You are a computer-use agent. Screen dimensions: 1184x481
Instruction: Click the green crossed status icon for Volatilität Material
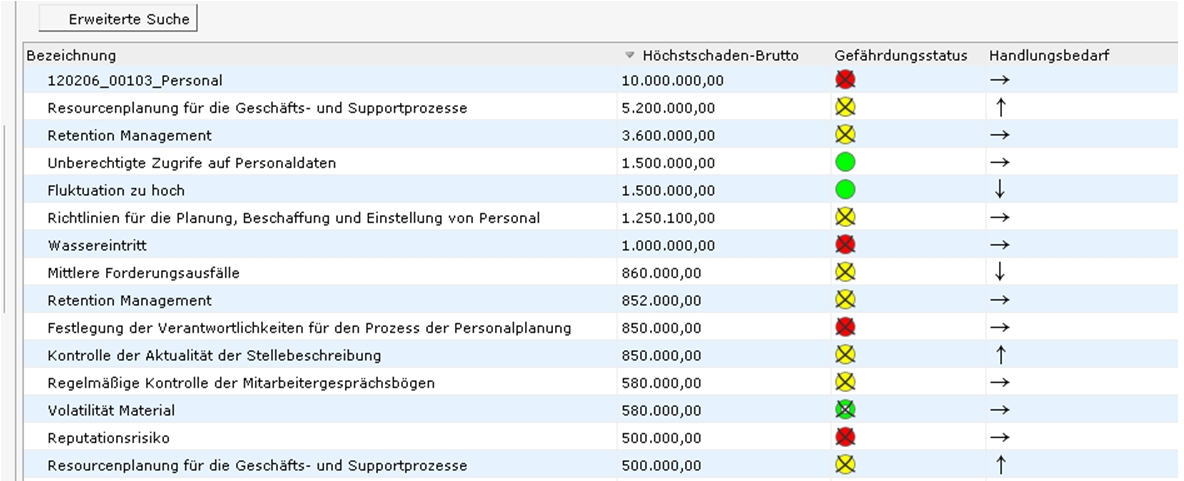pos(845,410)
